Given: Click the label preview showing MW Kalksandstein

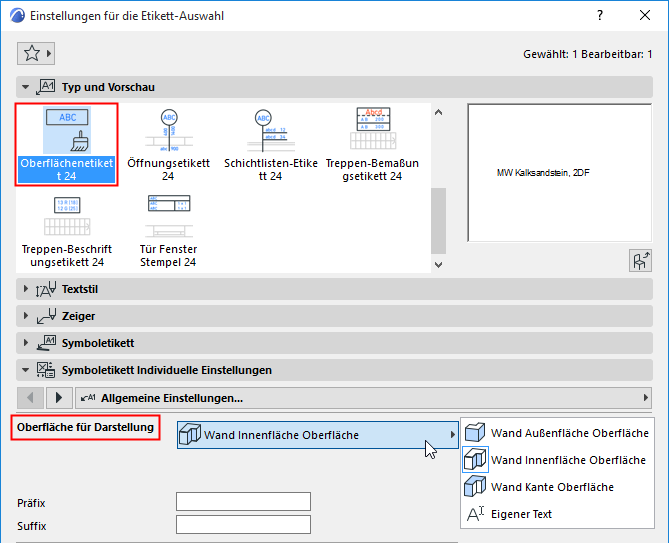Looking at the screenshot, I should [x=559, y=173].
